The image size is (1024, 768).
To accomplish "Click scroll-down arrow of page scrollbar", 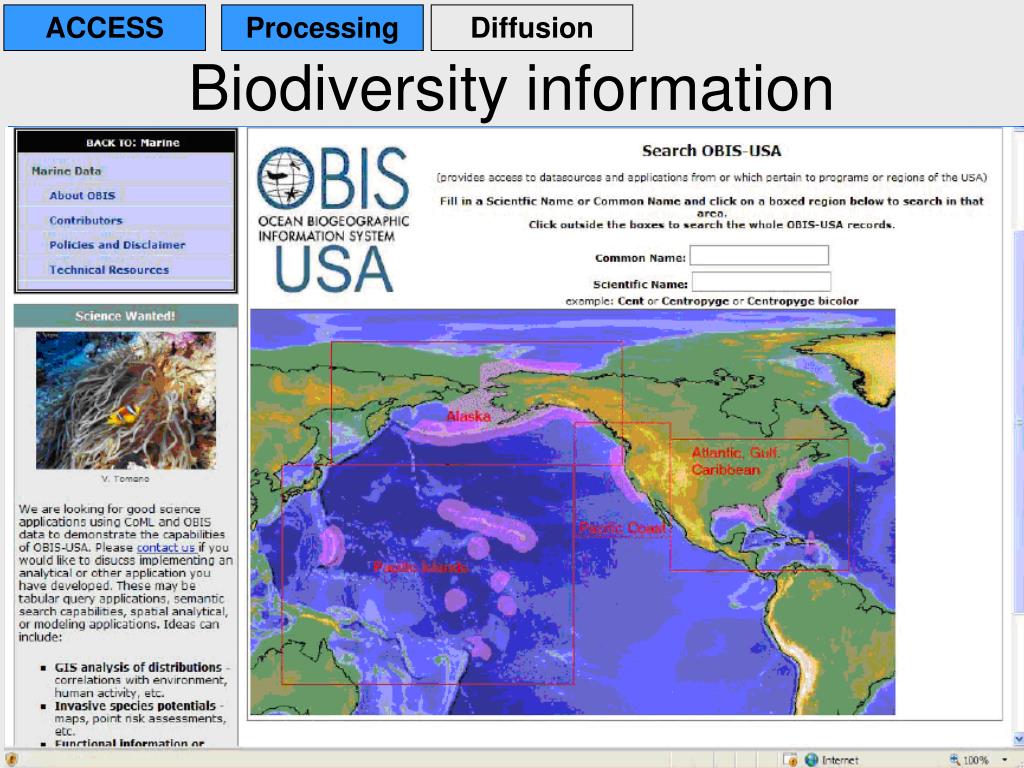I will point(1018,740).
